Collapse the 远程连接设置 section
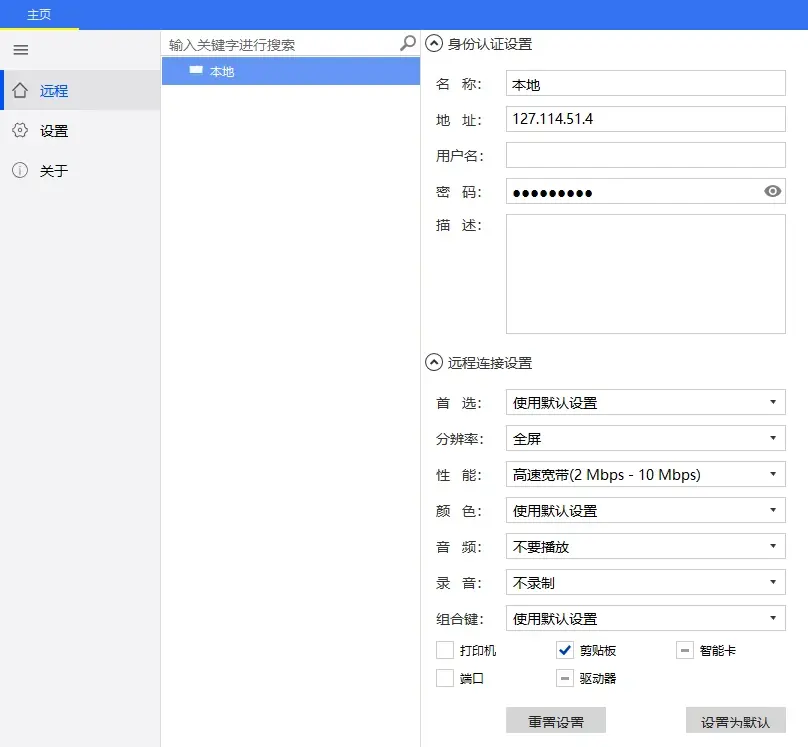The image size is (808, 747). tap(434, 362)
